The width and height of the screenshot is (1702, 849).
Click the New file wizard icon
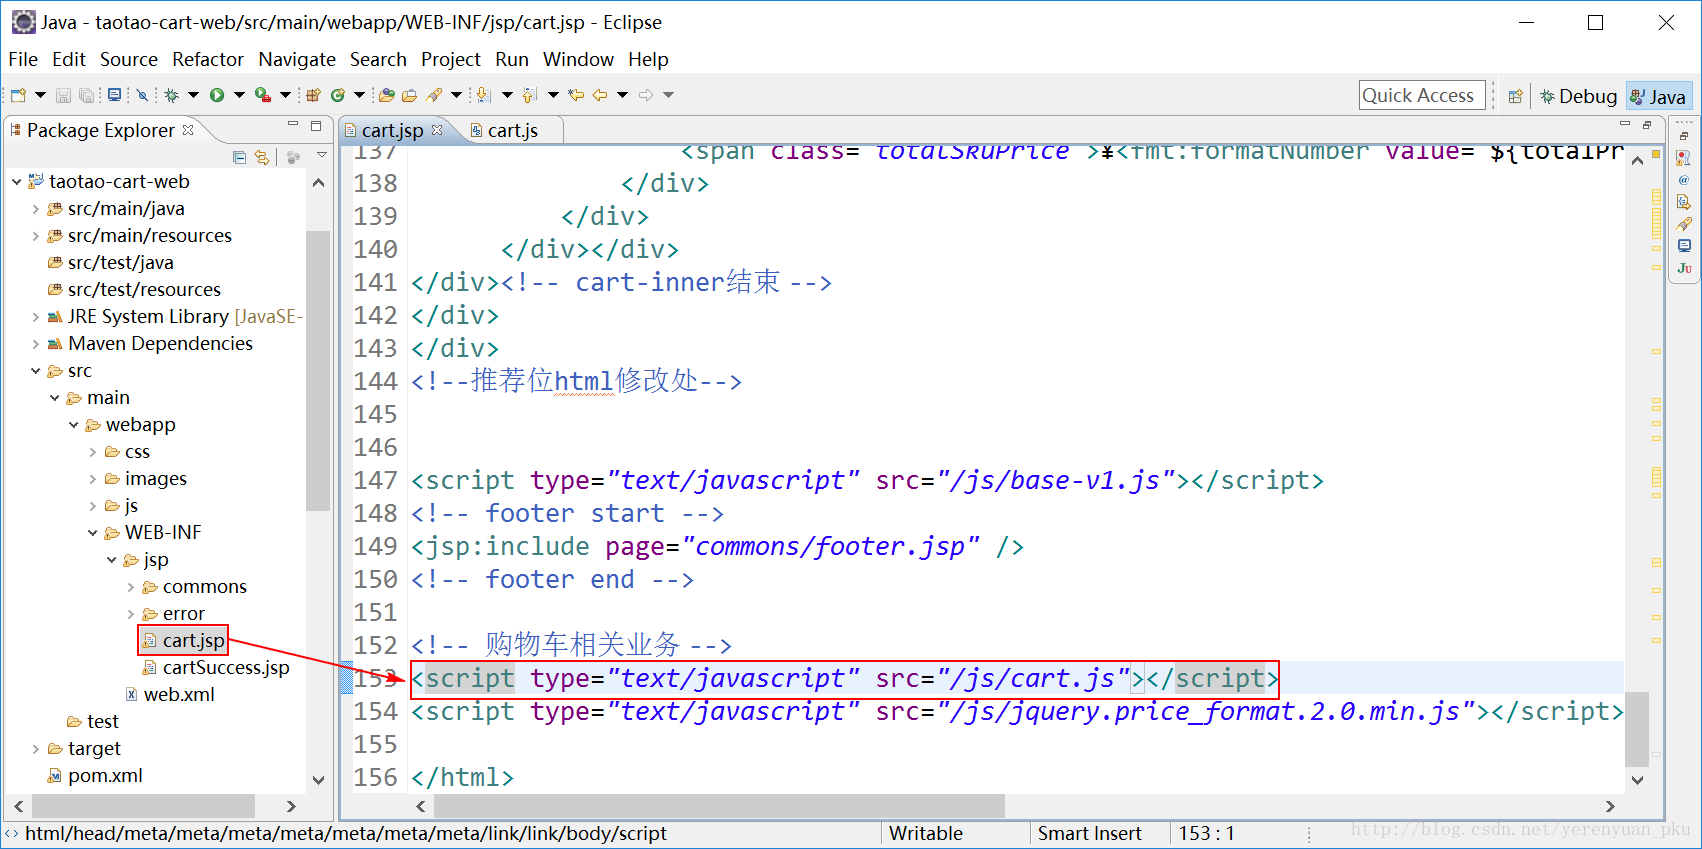[18, 95]
